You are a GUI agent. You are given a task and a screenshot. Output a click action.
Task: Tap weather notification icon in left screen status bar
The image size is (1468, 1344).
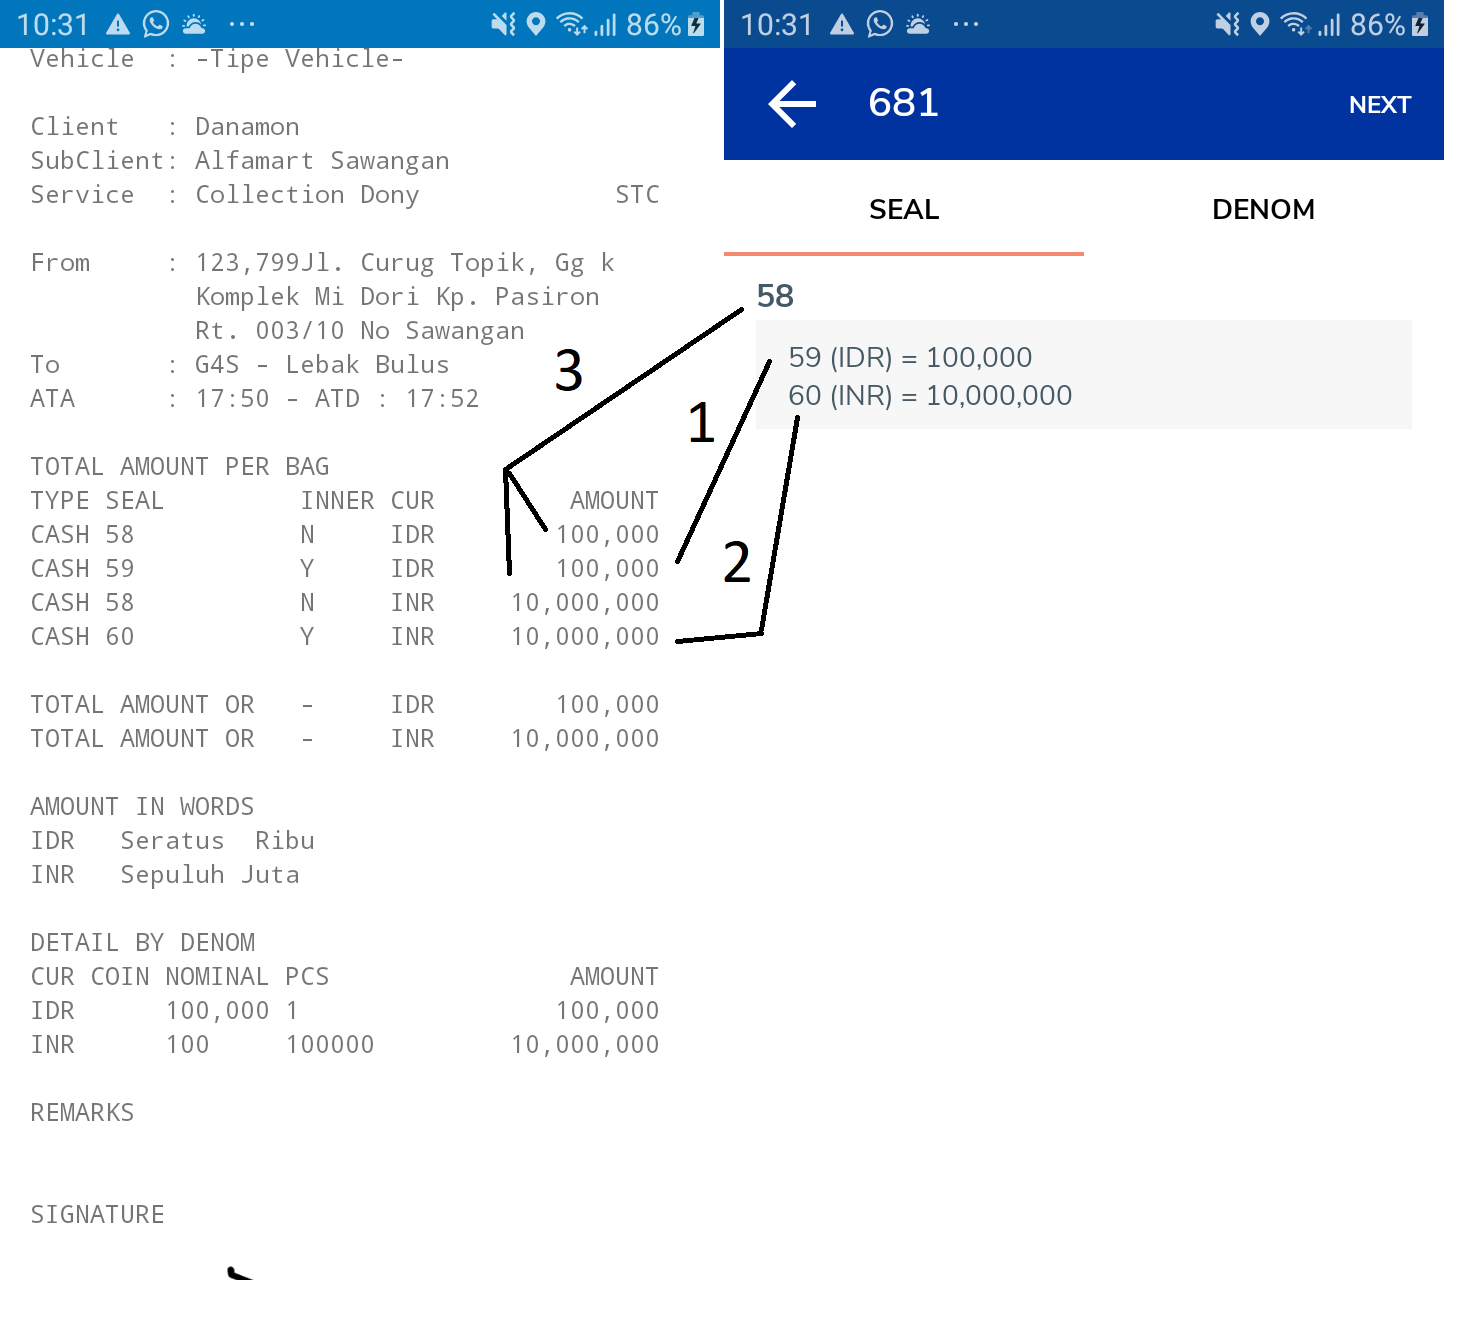click(194, 24)
